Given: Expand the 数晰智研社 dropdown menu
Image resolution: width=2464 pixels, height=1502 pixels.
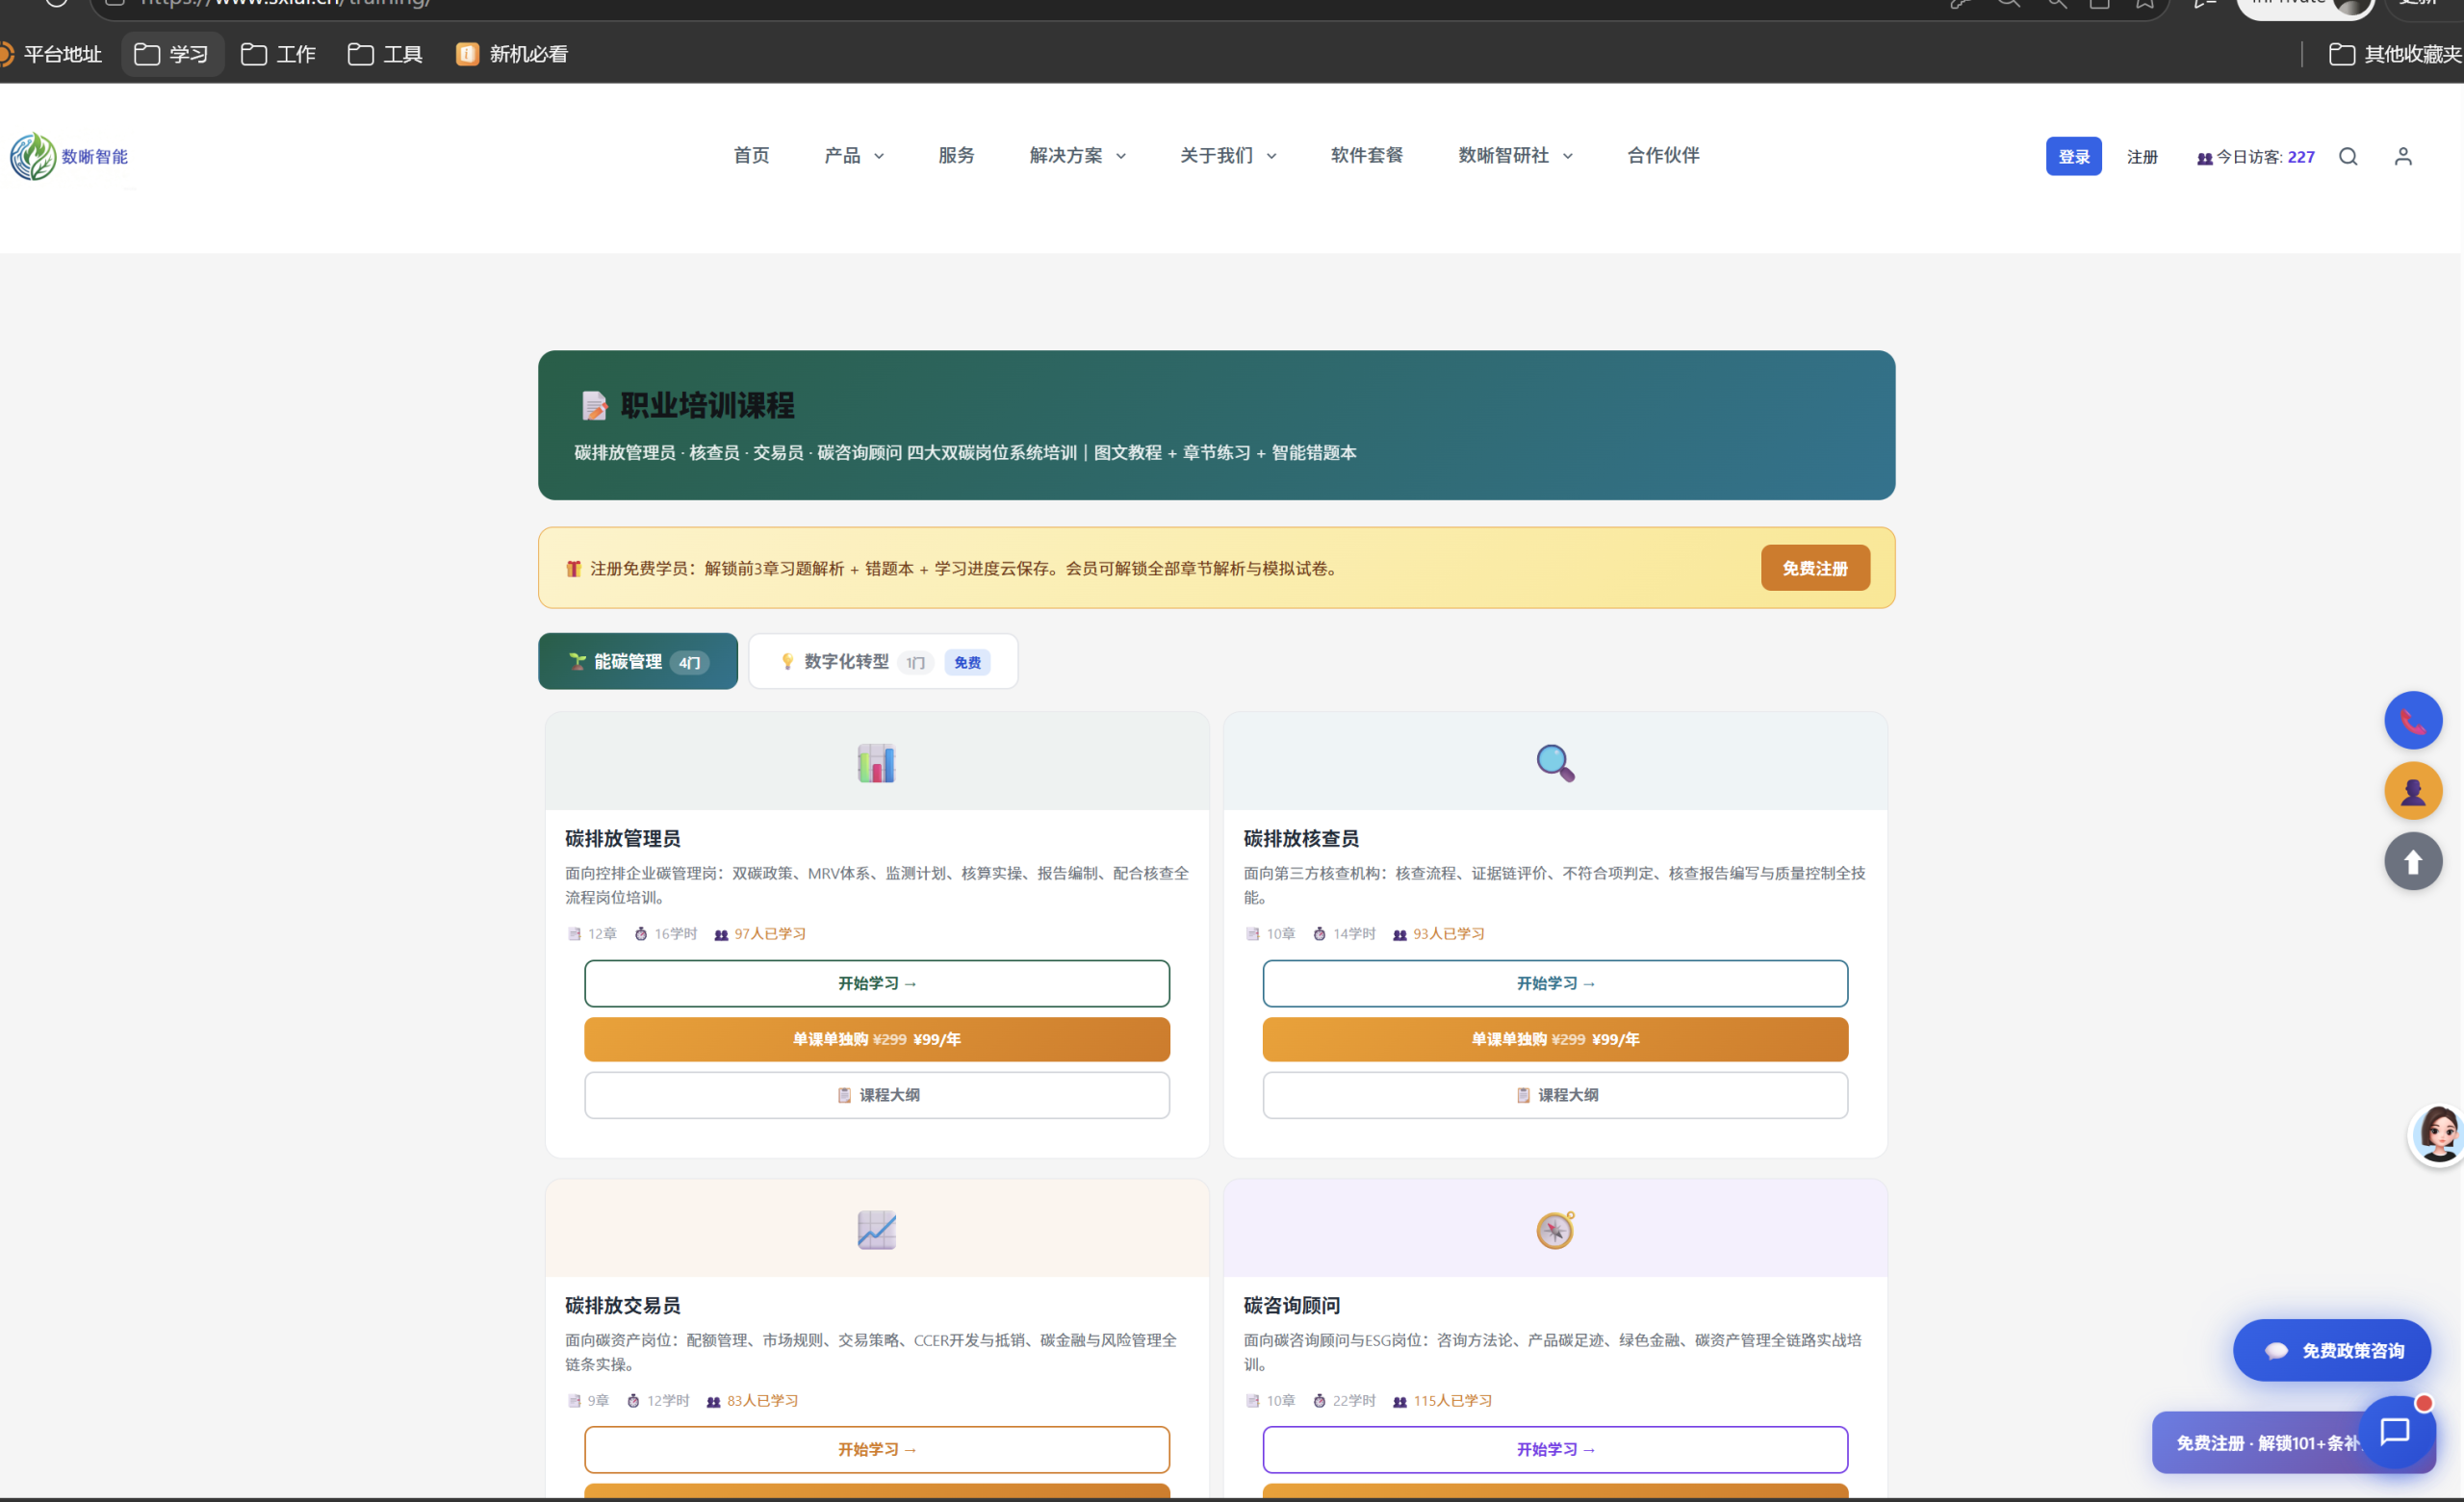Looking at the screenshot, I should [x=1515, y=156].
